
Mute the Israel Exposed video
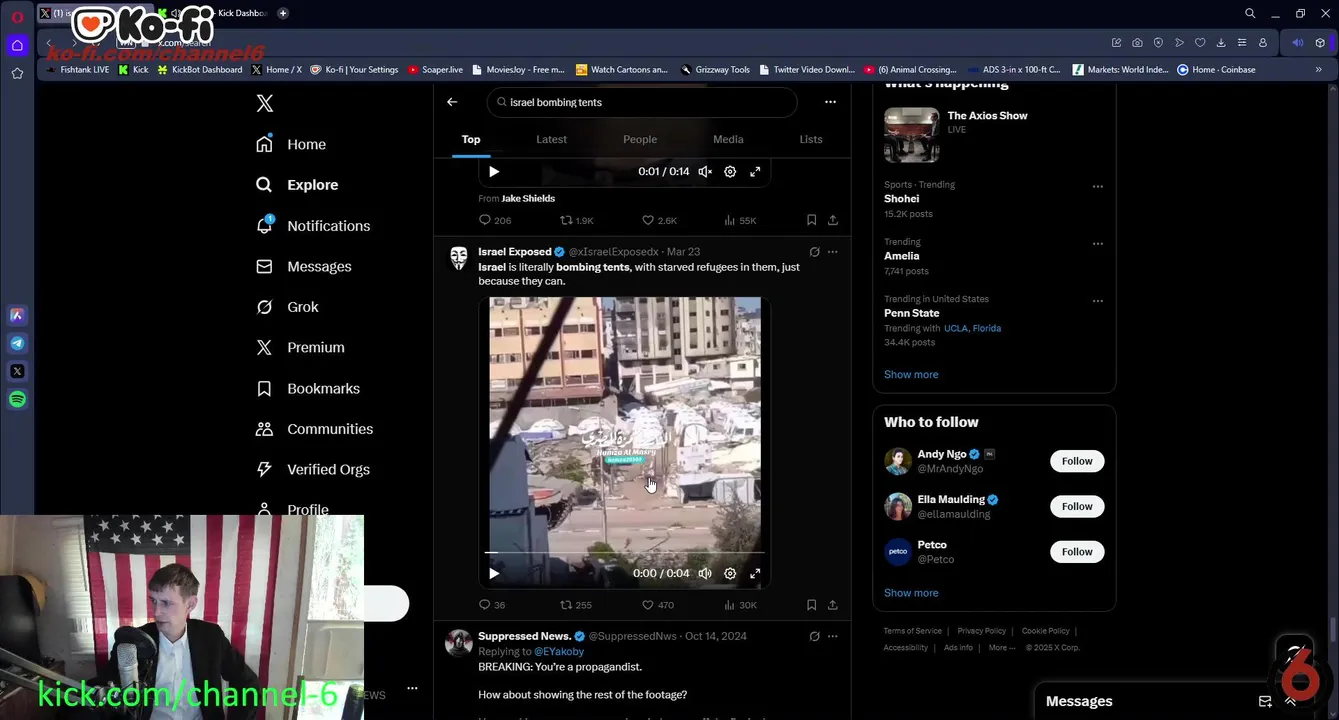pos(705,574)
